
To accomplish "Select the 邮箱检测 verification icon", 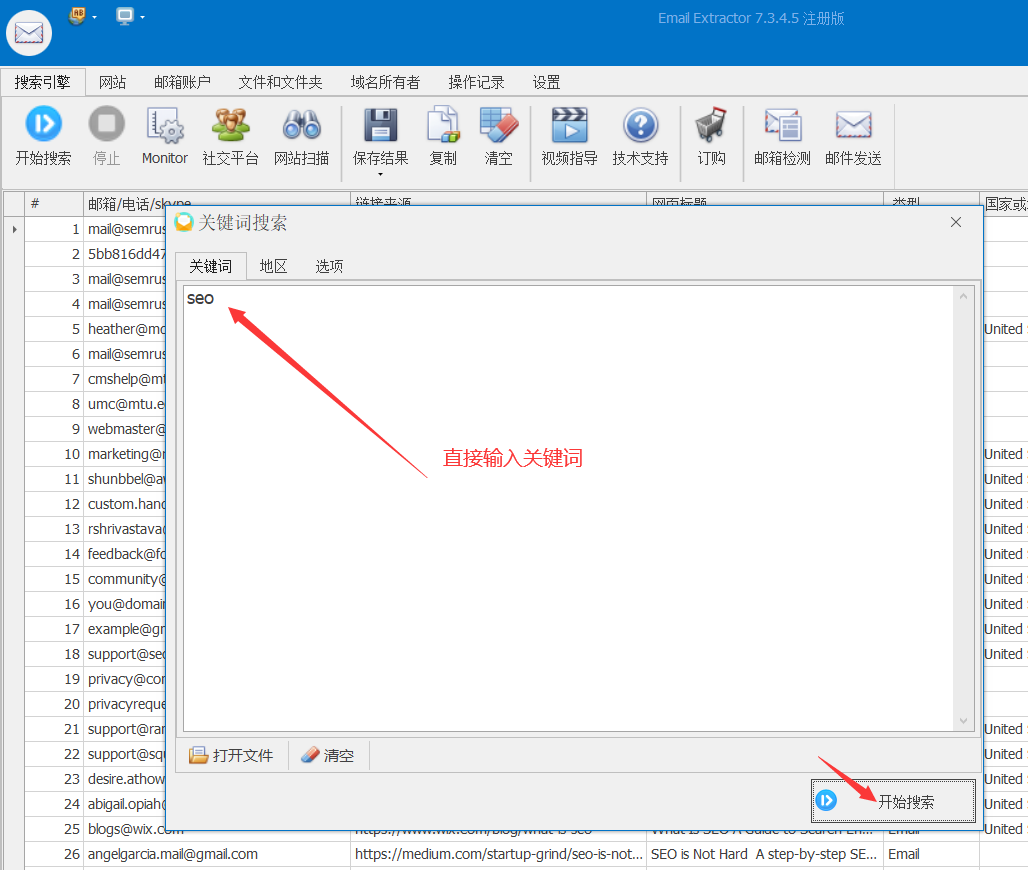I will [x=782, y=135].
